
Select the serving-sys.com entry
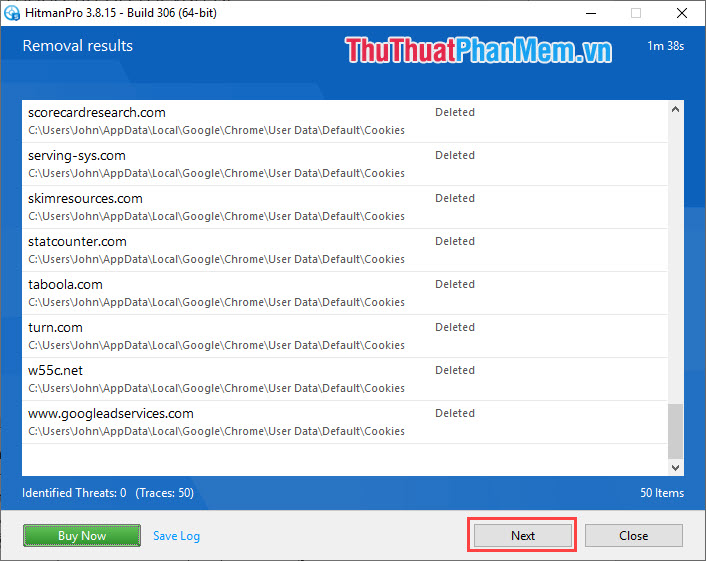(344, 164)
